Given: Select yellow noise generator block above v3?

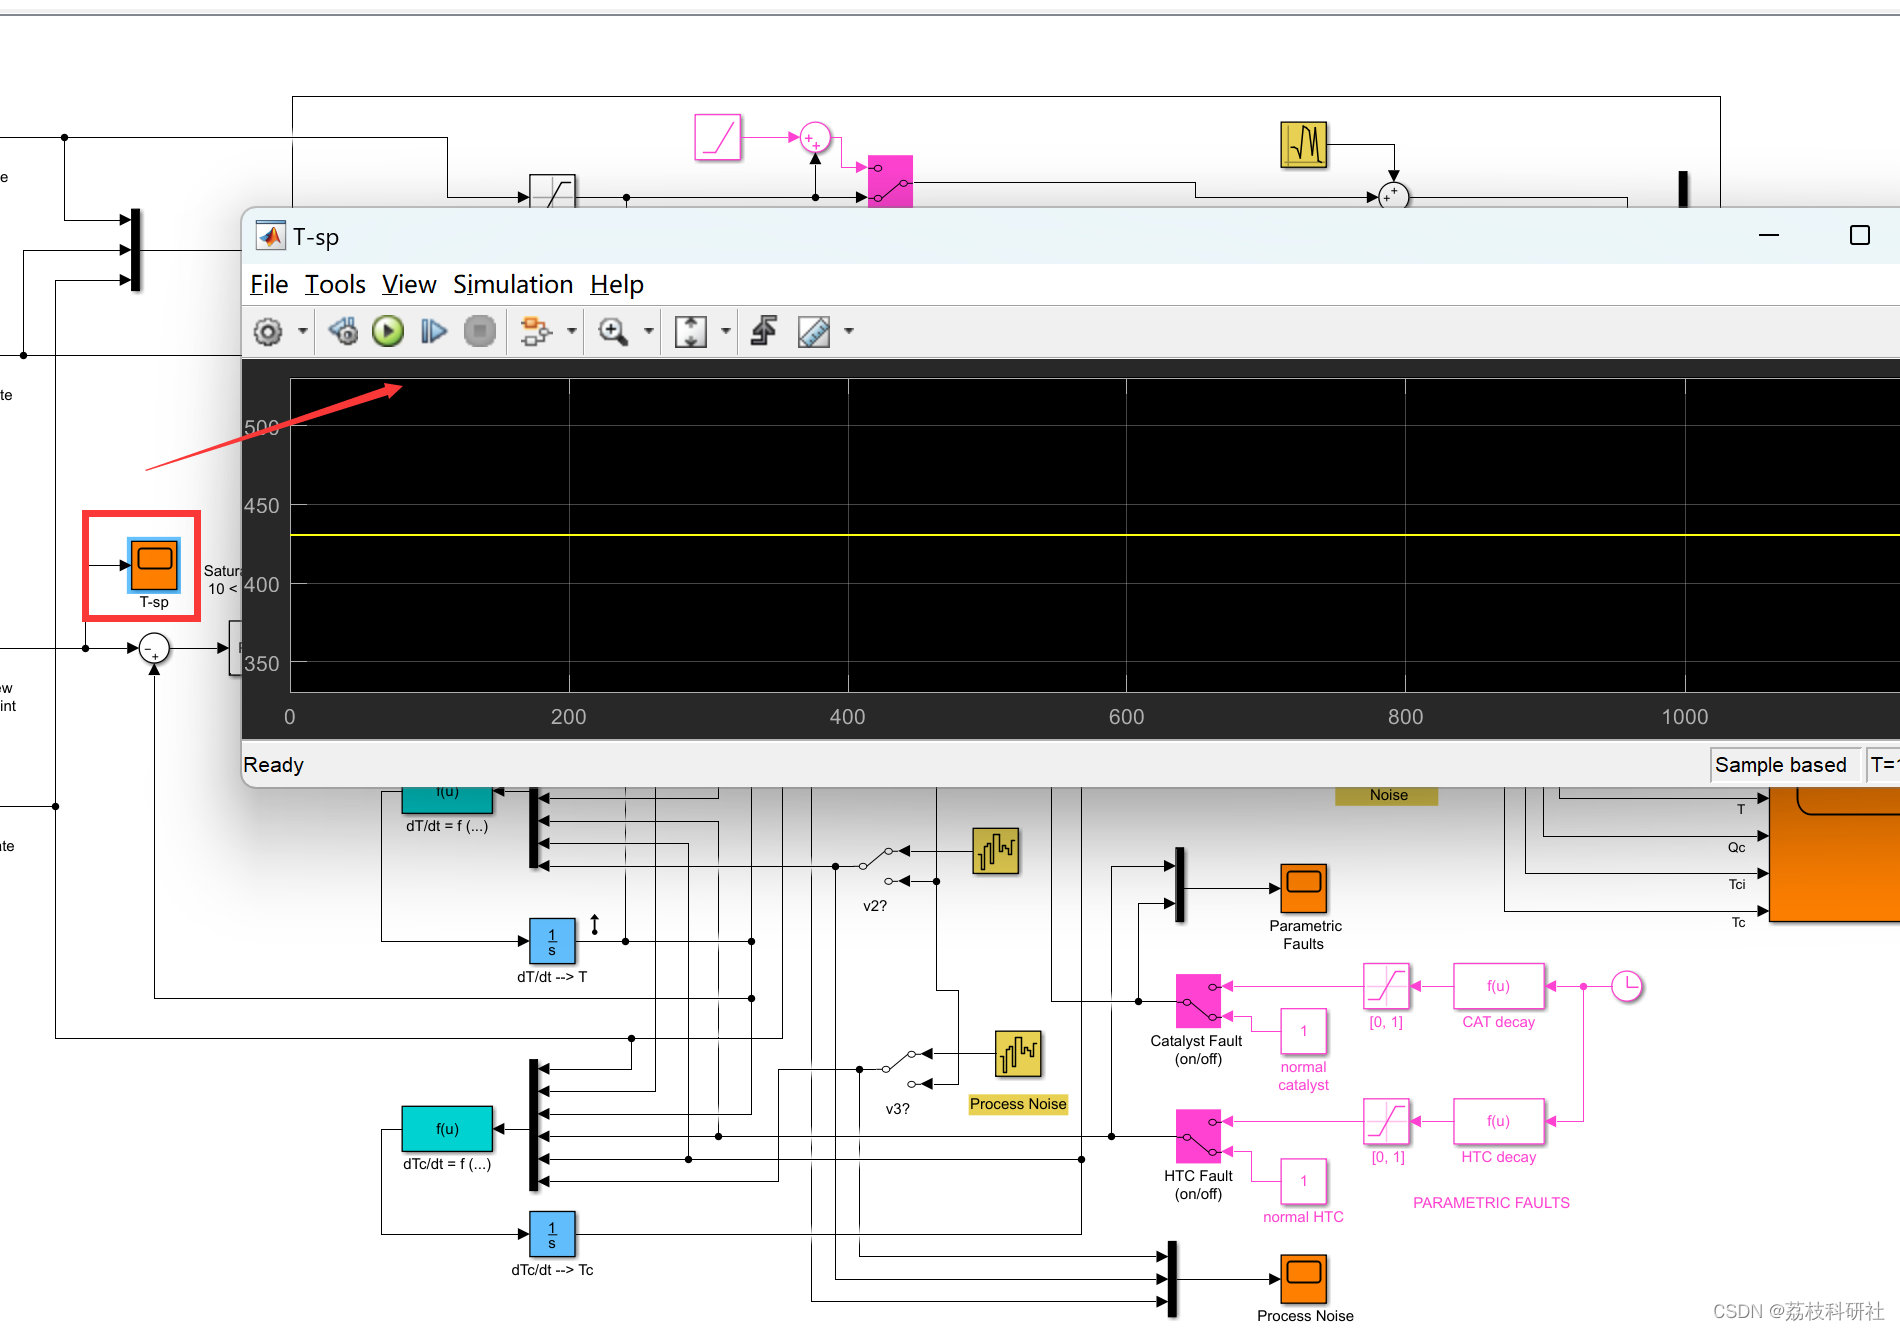Looking at the screenshot, I should click(x=1018, y=1054).
